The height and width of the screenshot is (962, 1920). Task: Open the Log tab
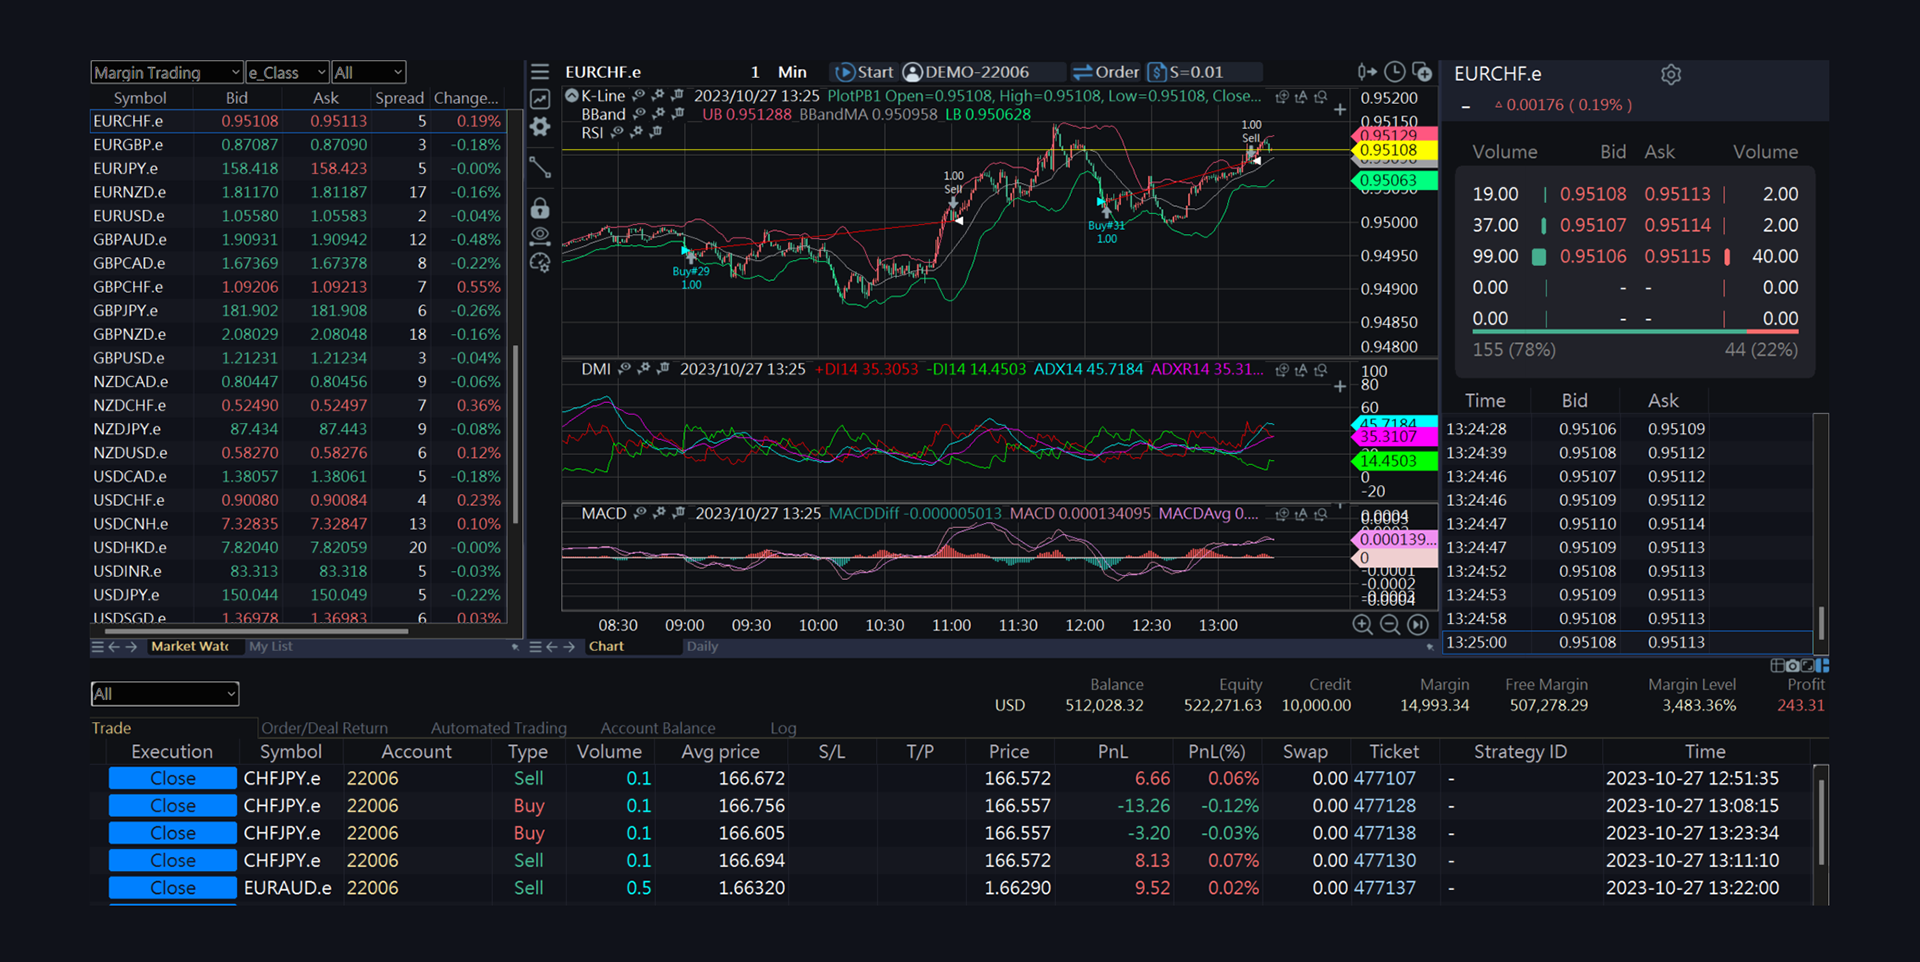783,728
